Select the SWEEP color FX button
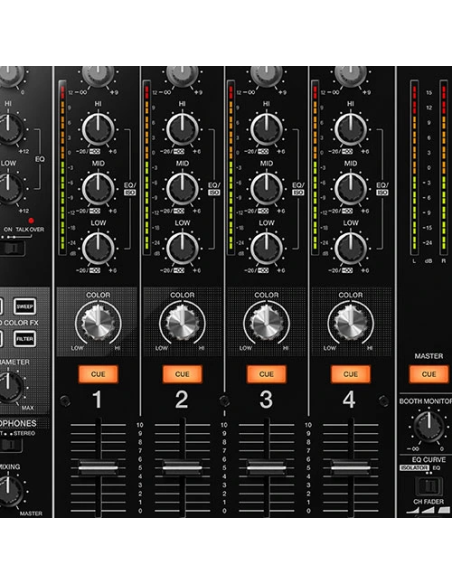The width and height of the screenshot is (452, 584). (25, 307)
